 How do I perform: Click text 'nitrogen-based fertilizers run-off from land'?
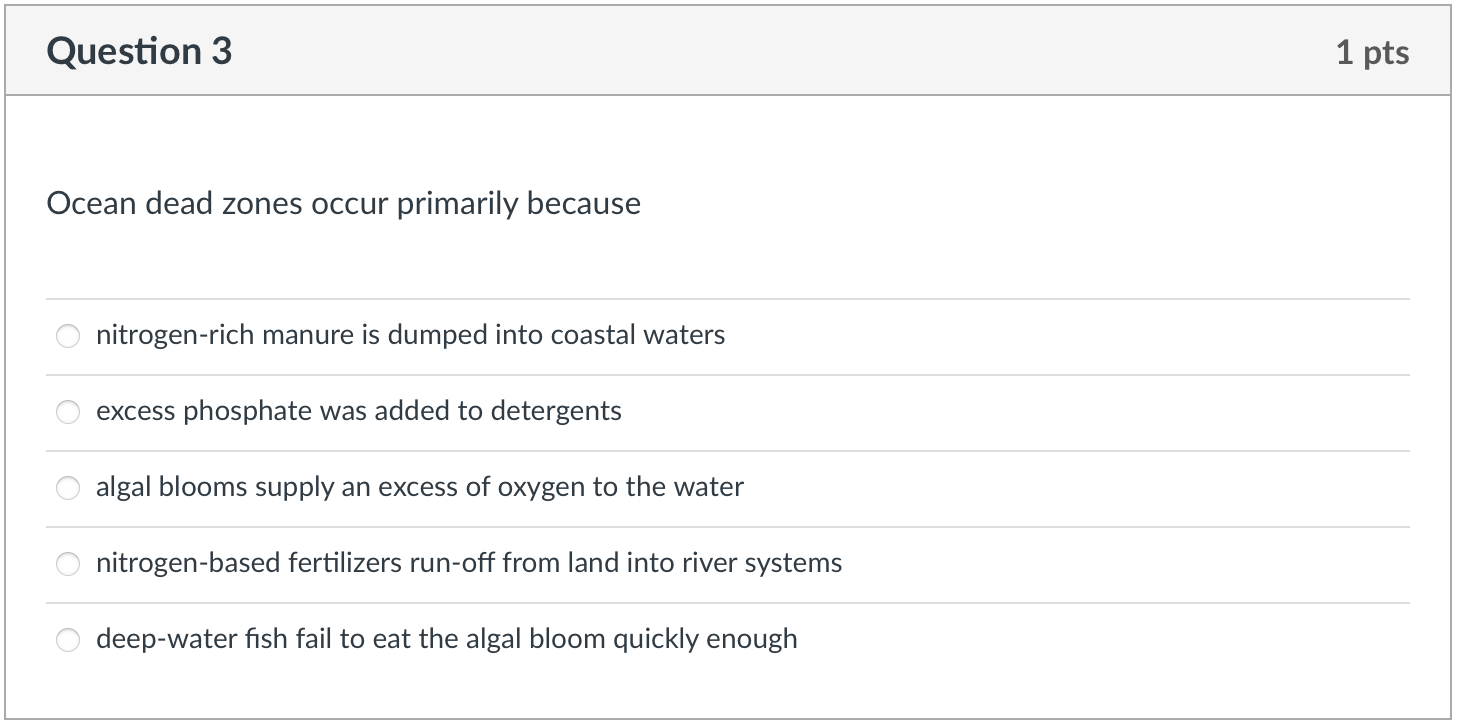(468, 563)
